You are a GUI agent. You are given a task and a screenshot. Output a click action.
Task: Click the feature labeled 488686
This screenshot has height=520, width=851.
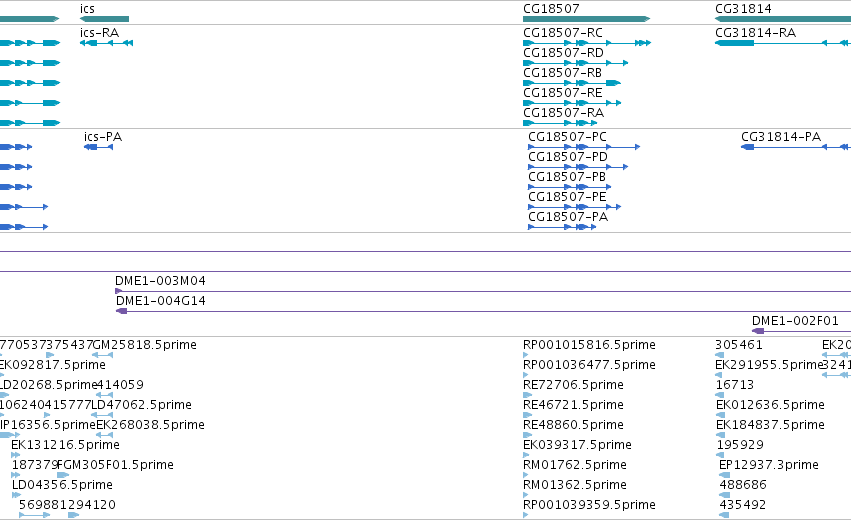pyautogui.click(x=742, y=485)
